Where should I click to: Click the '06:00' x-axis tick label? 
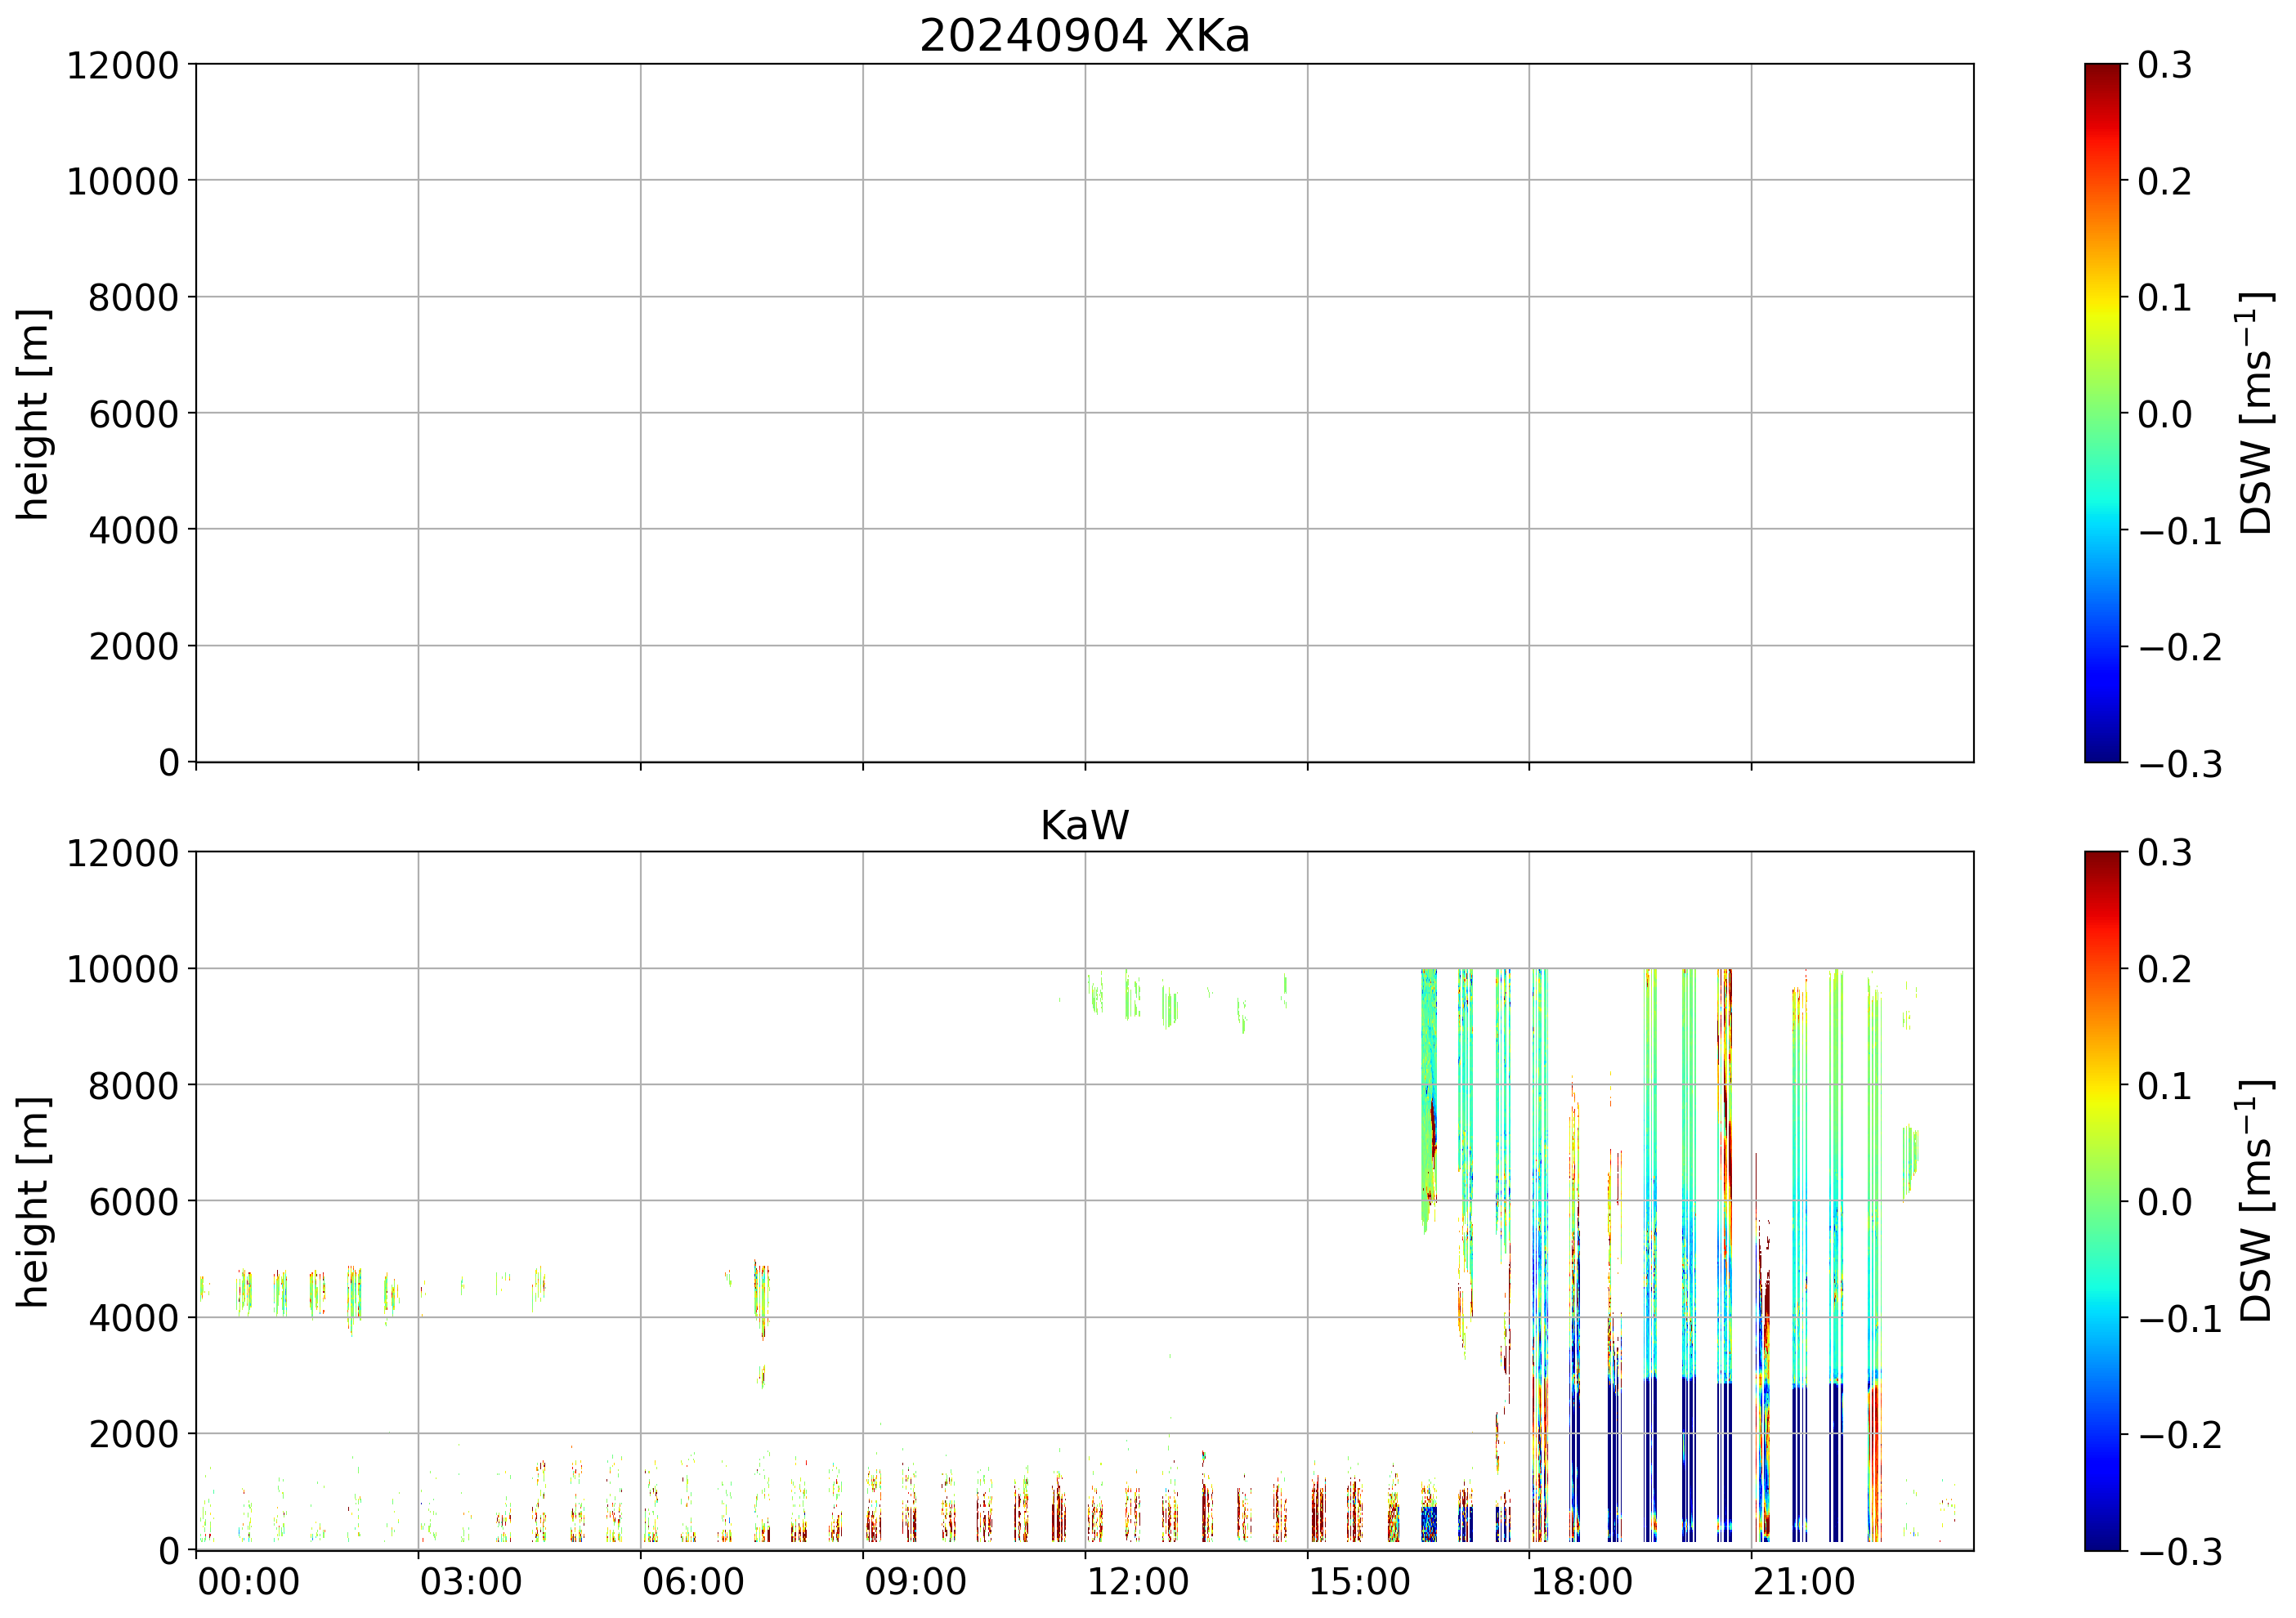(x=693, y=1583)
